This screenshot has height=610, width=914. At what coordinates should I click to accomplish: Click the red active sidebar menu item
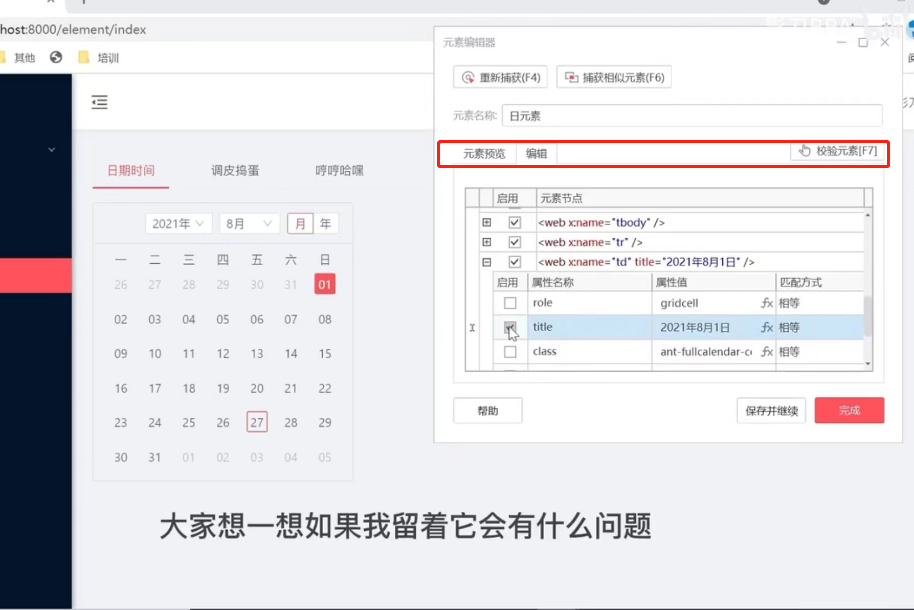coord(36,275)
